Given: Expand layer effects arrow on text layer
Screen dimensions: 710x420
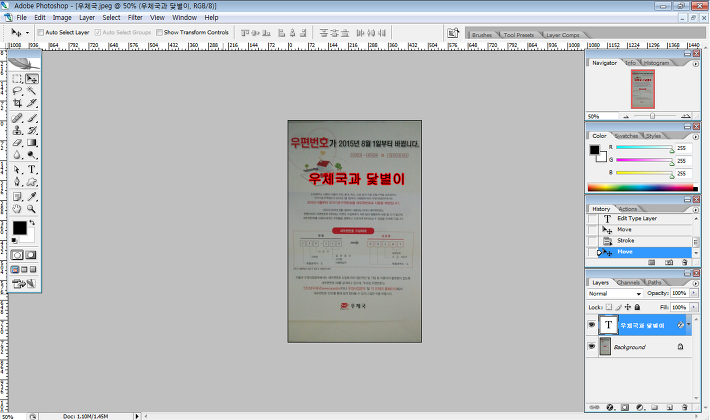Looking at the screenshot, I should [688, 324].
